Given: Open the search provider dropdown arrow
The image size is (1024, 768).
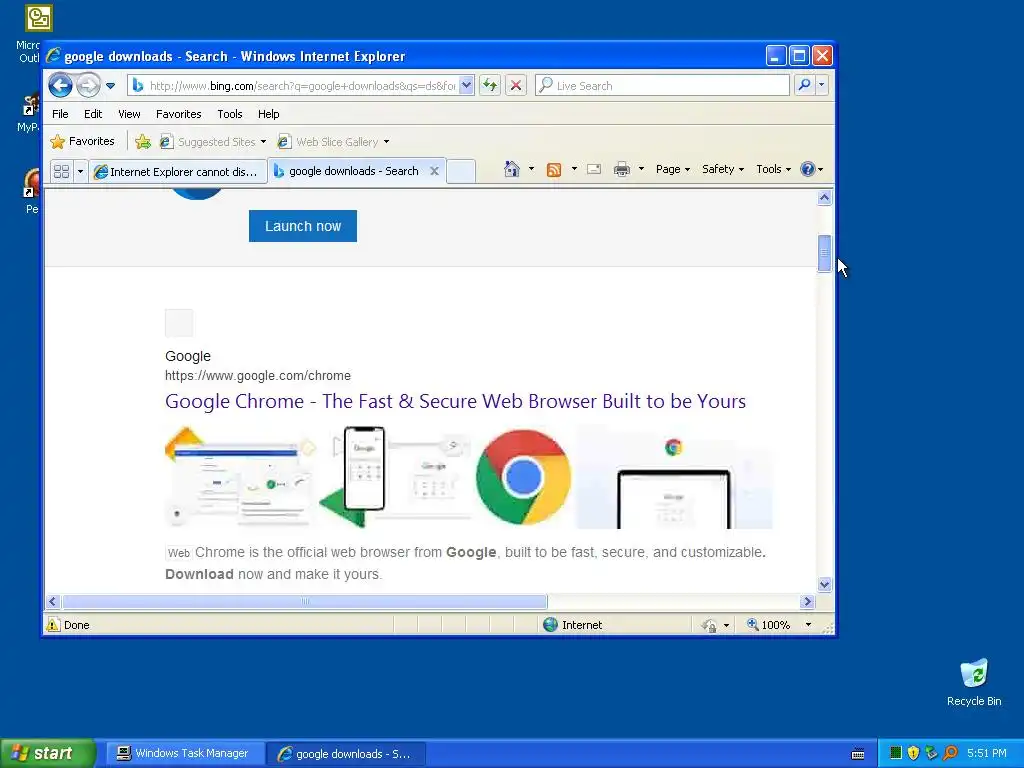Looking at the screenshot, I should [822, 85].
